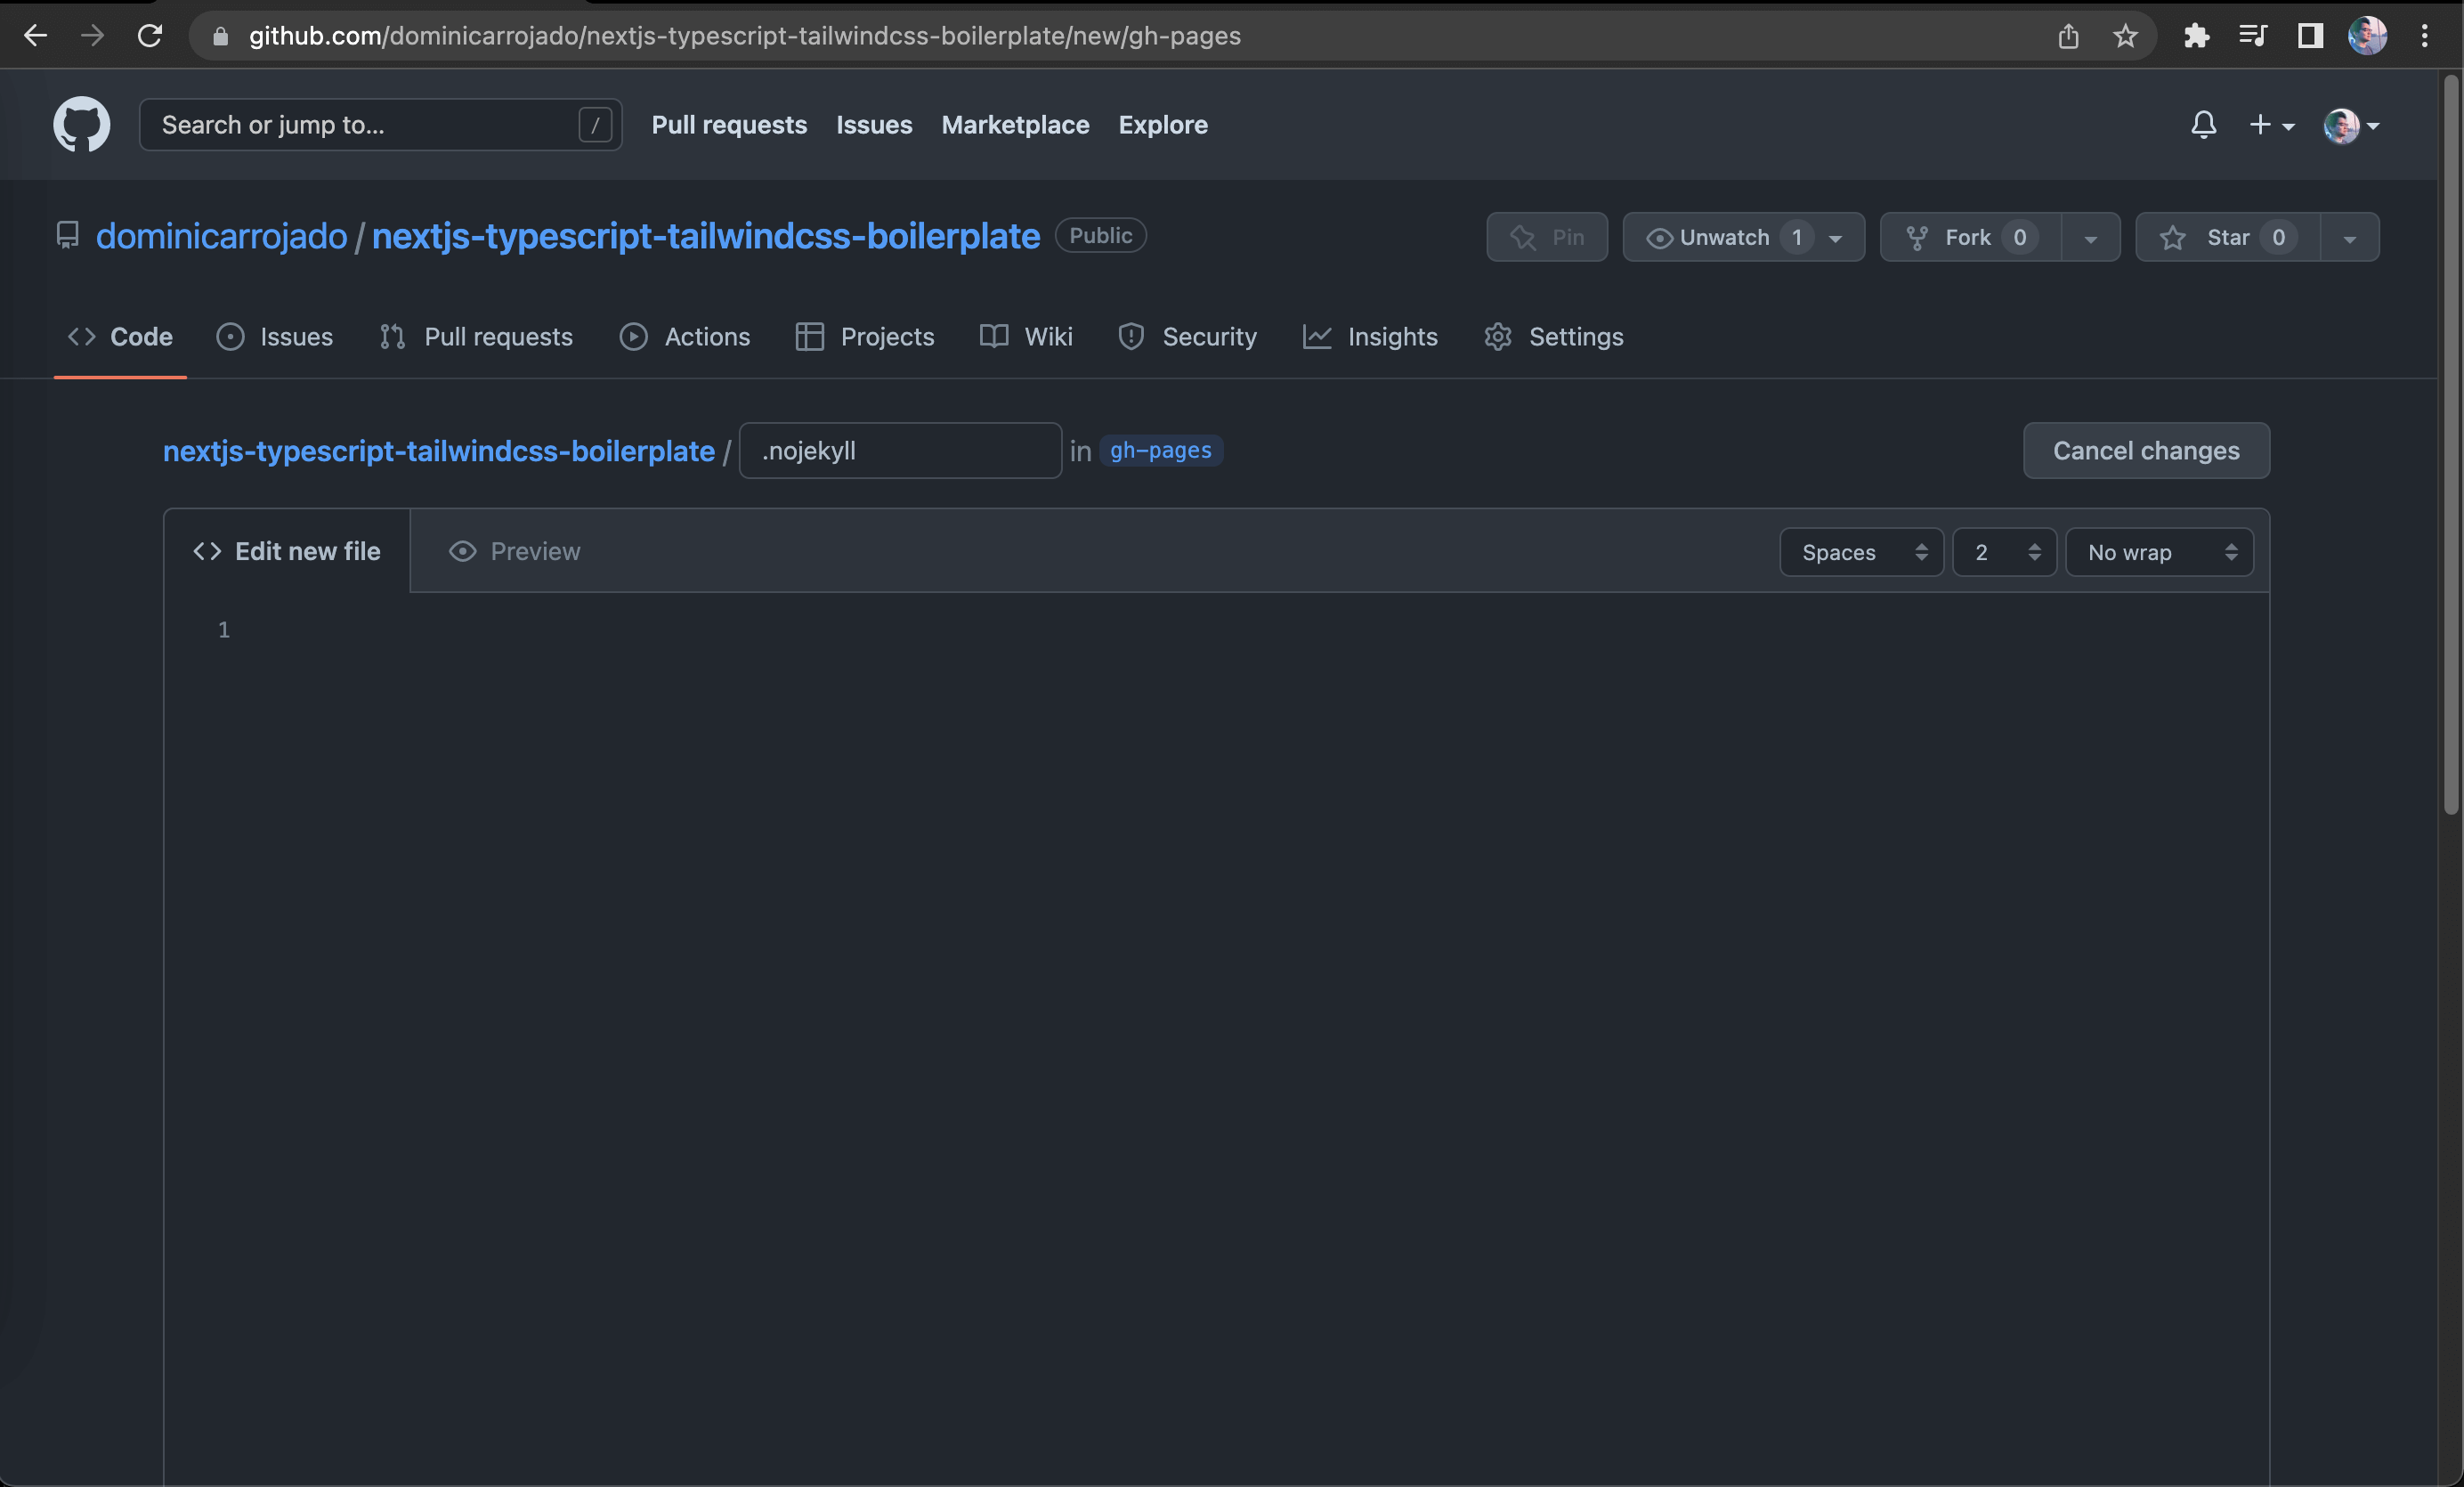Click Cancel changes button

coord(2145,451)
